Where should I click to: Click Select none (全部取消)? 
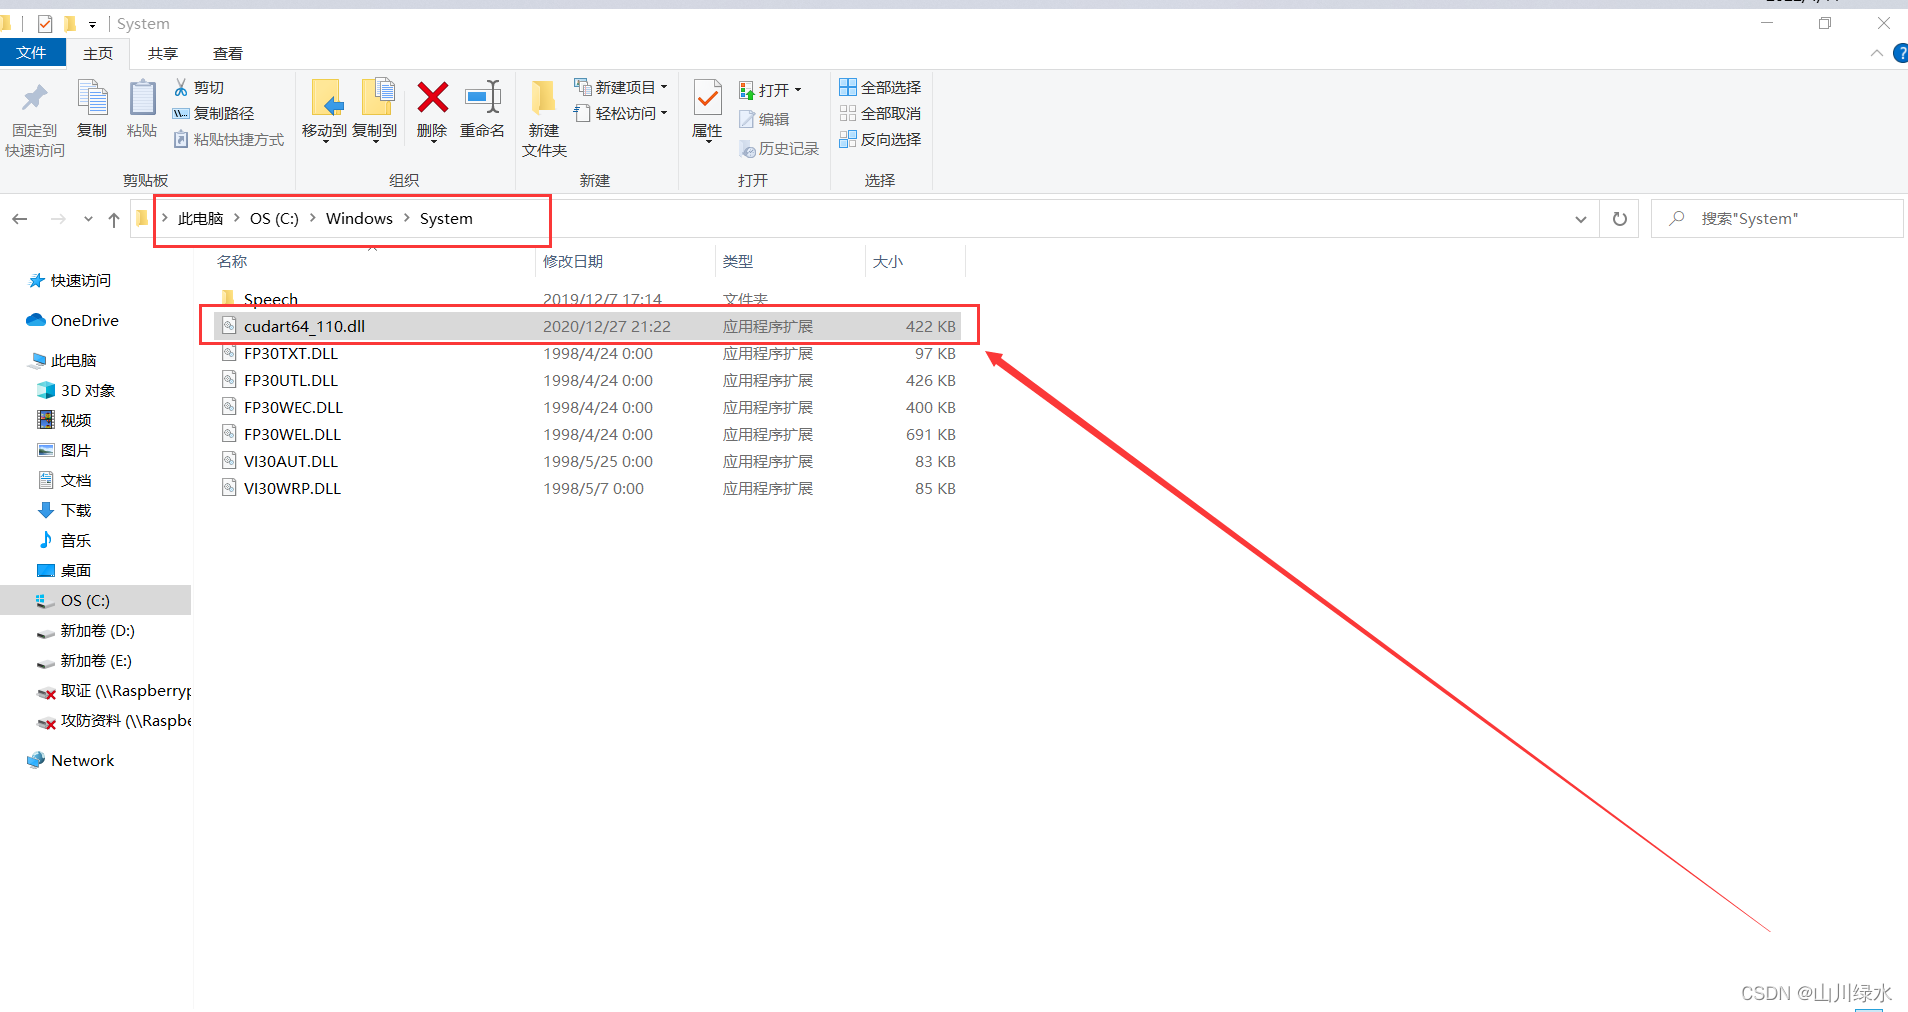coord(880,113)
